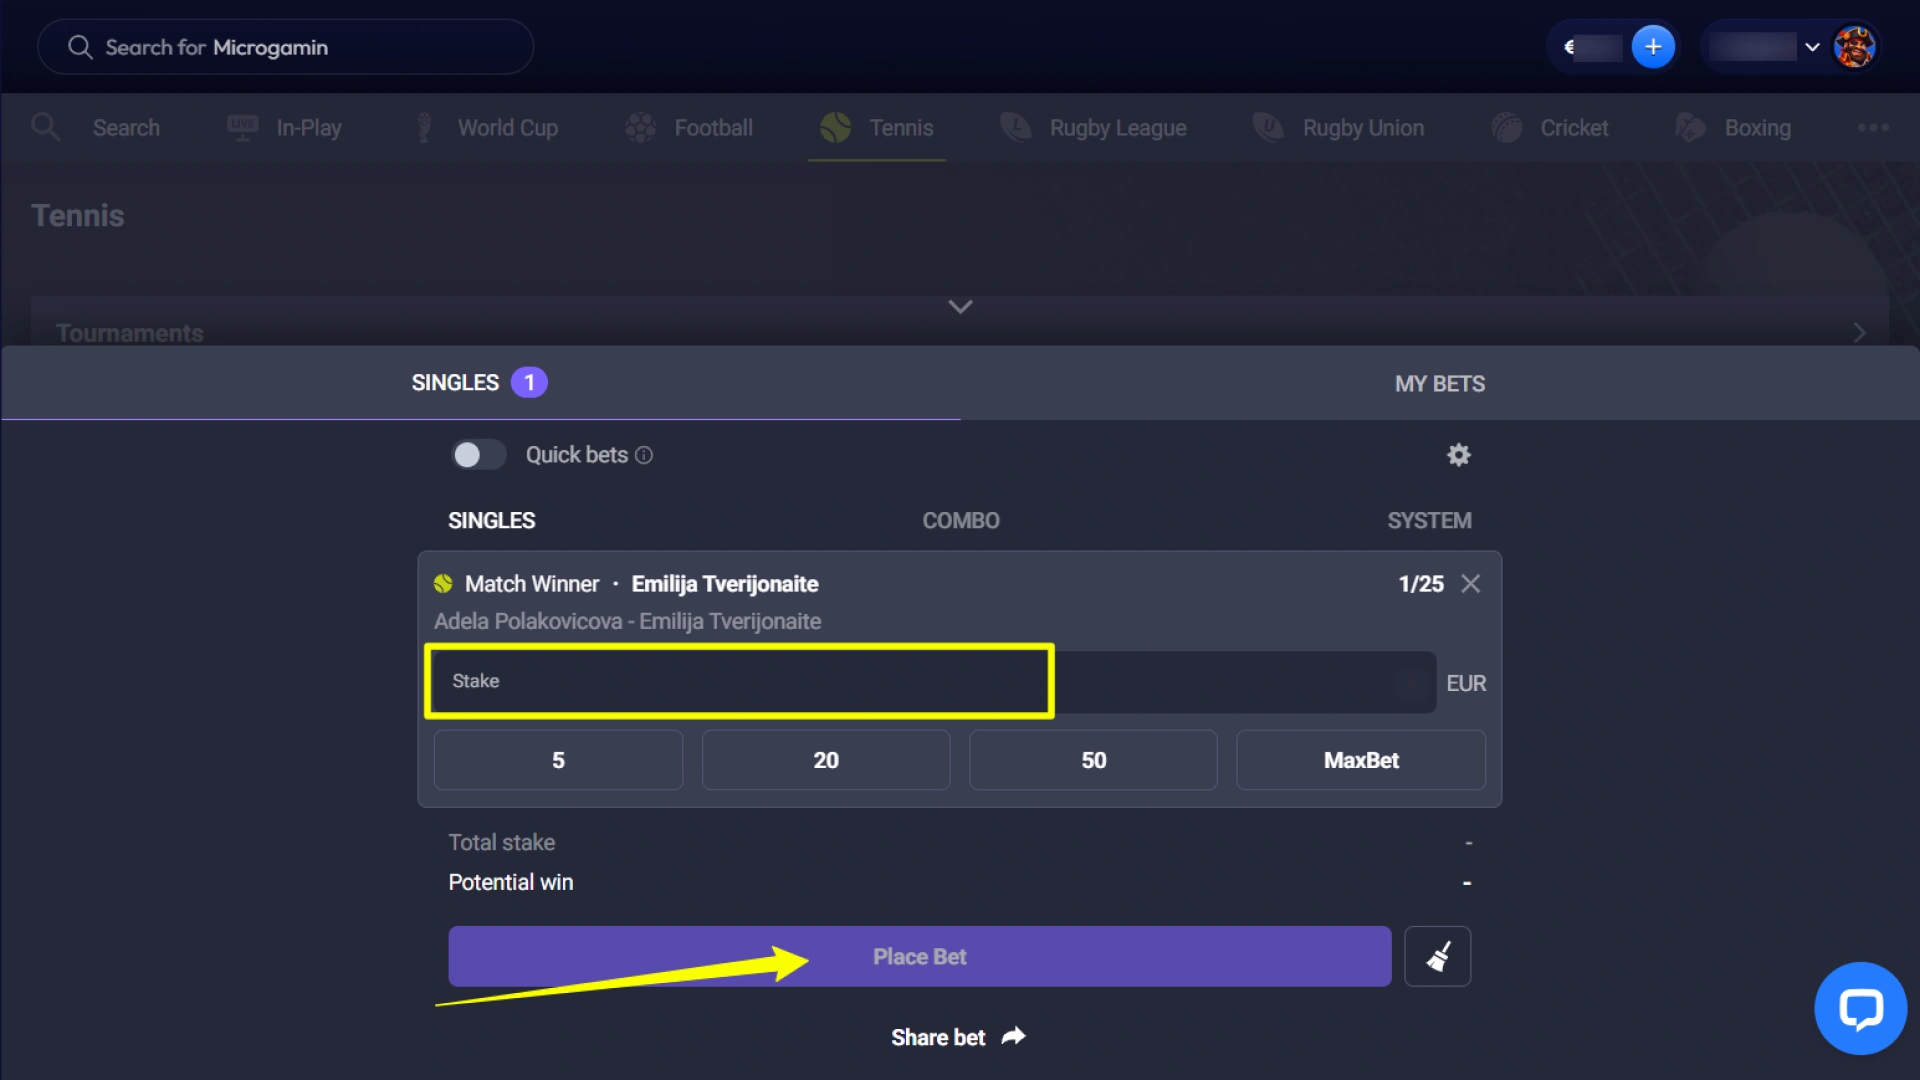Click the purple bet count badge
The image size is (1920, 1080).
click(x=529, y=382)
